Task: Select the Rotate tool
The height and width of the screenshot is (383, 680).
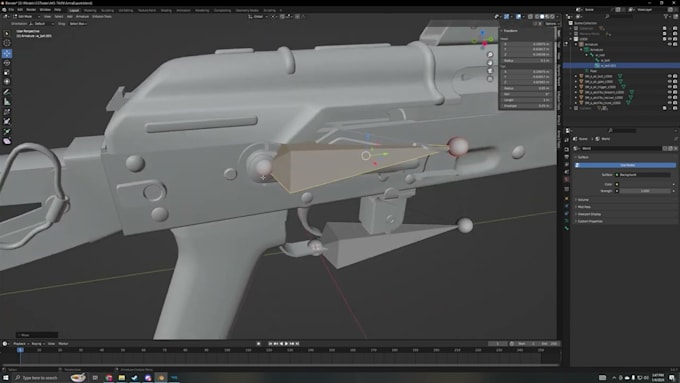Action: point(7,63)
